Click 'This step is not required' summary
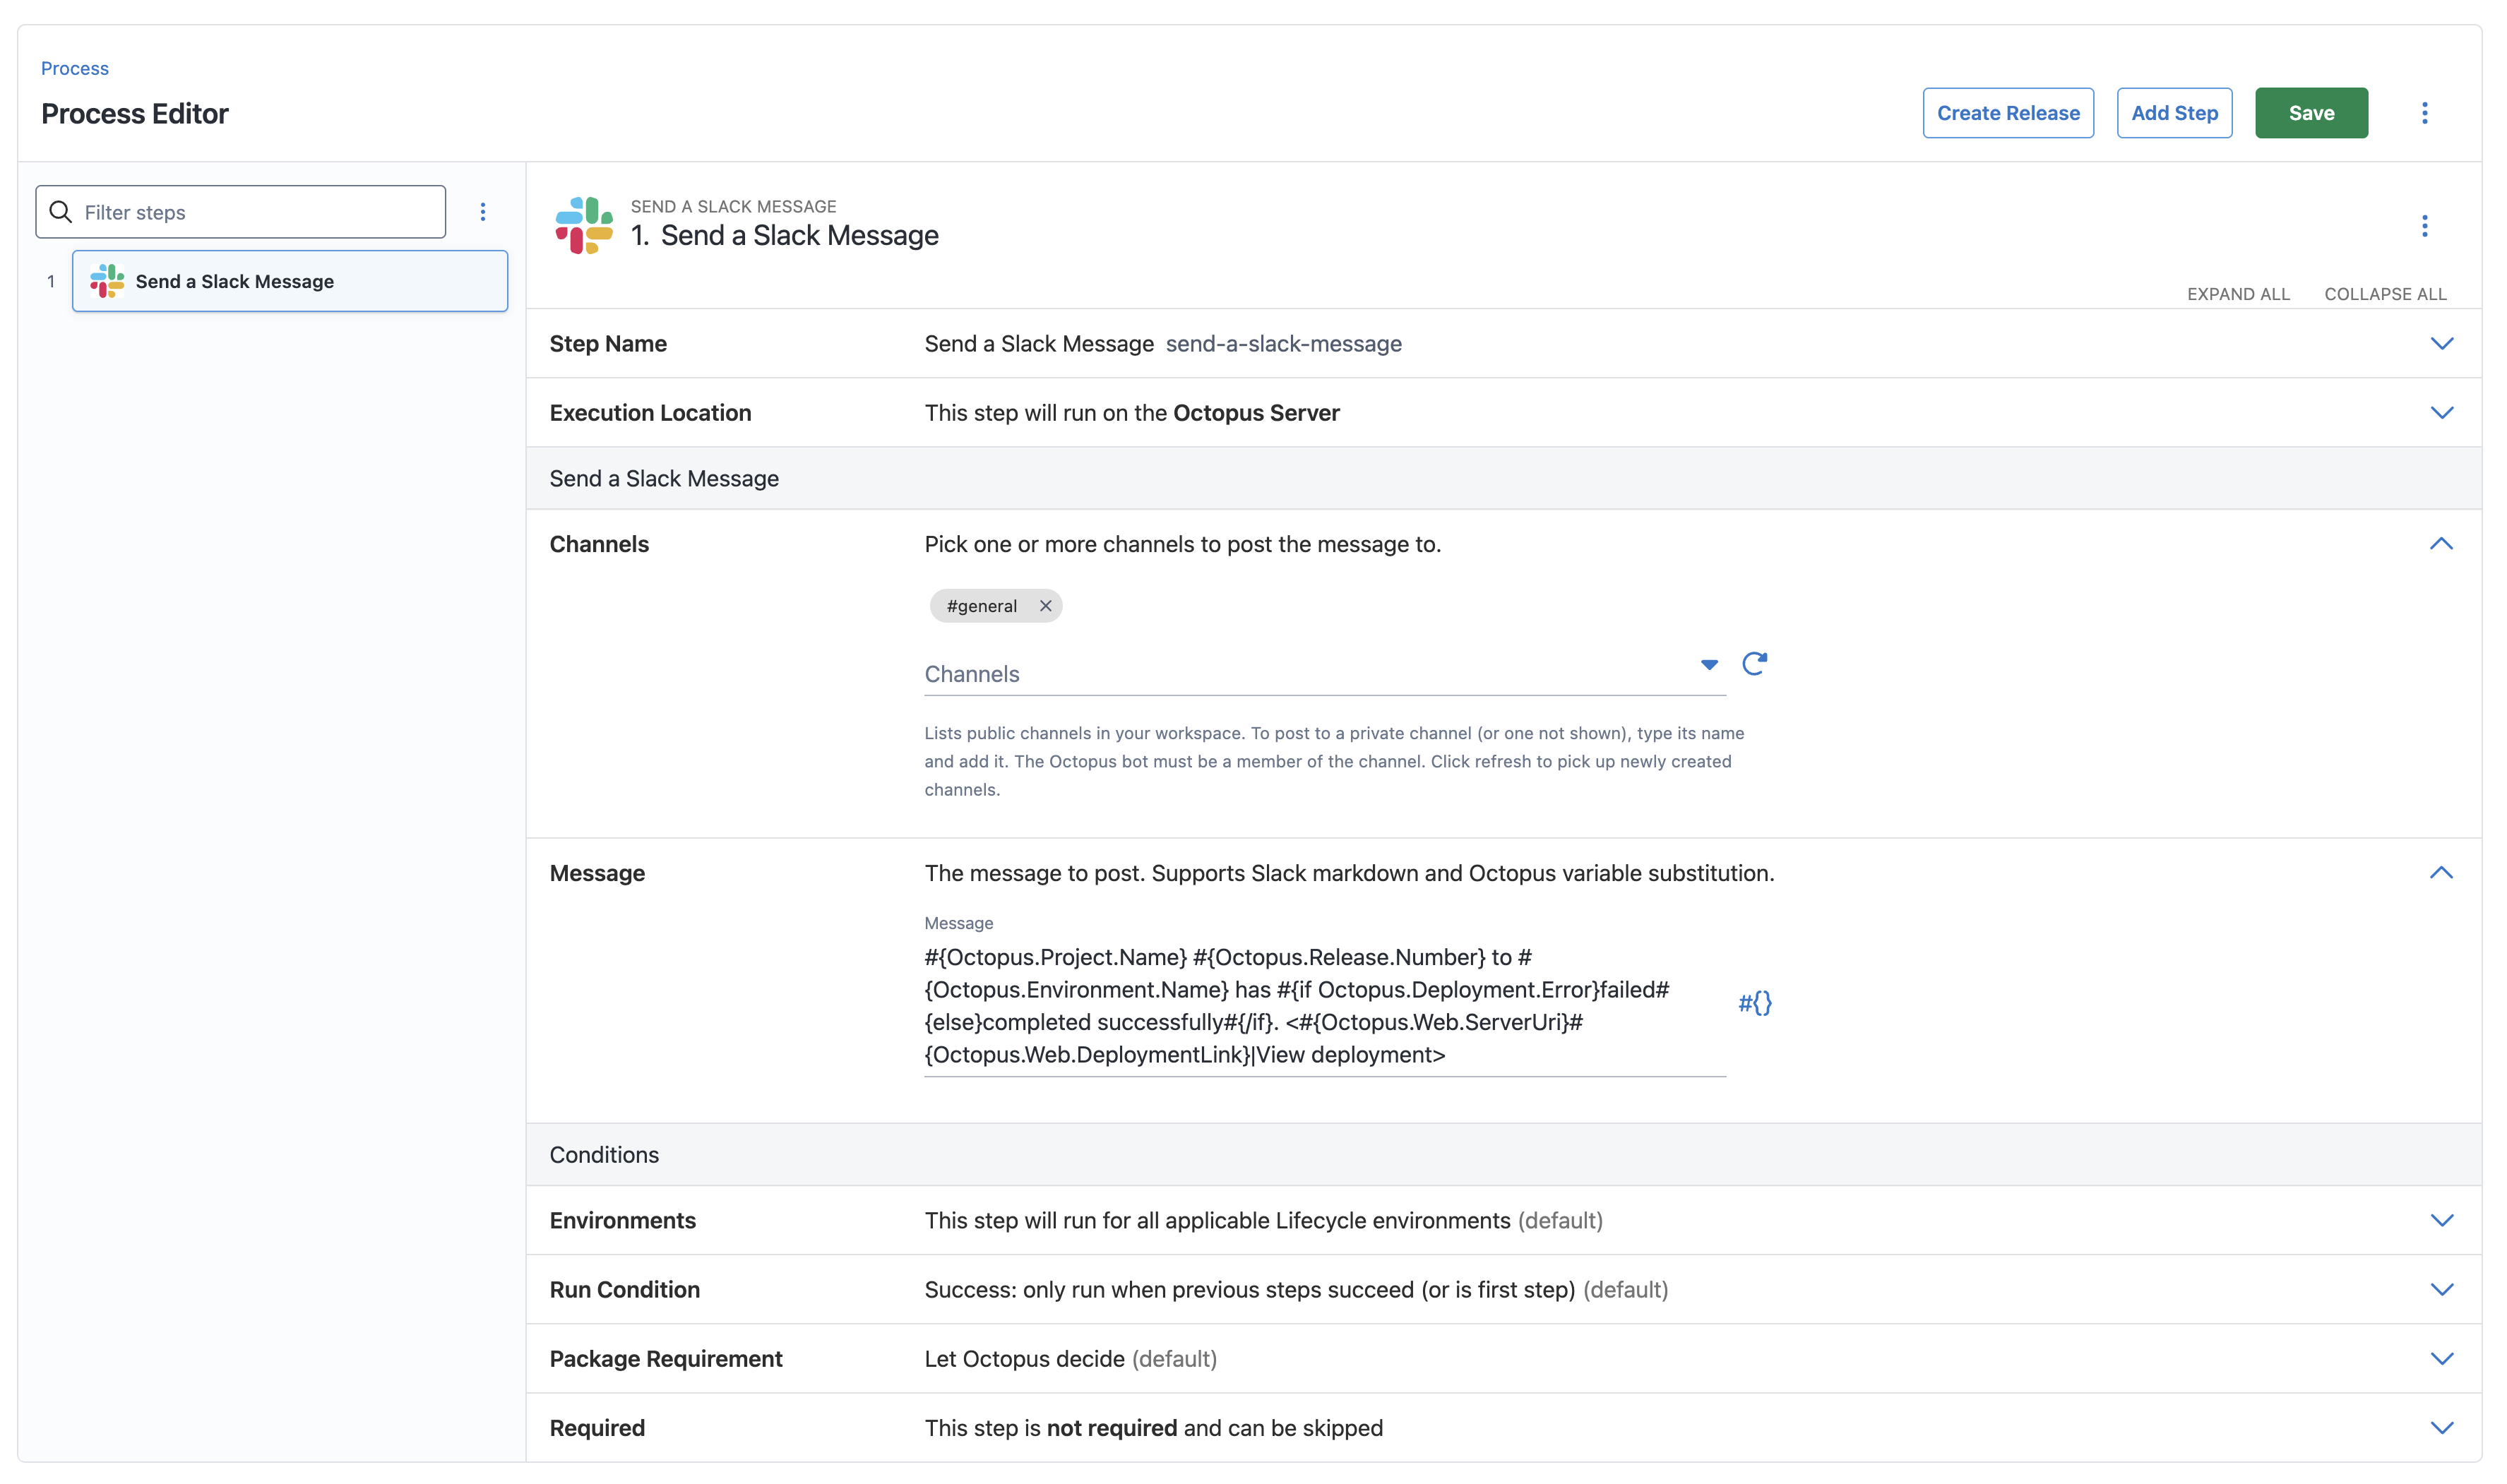 [x=1153, y=1428]
